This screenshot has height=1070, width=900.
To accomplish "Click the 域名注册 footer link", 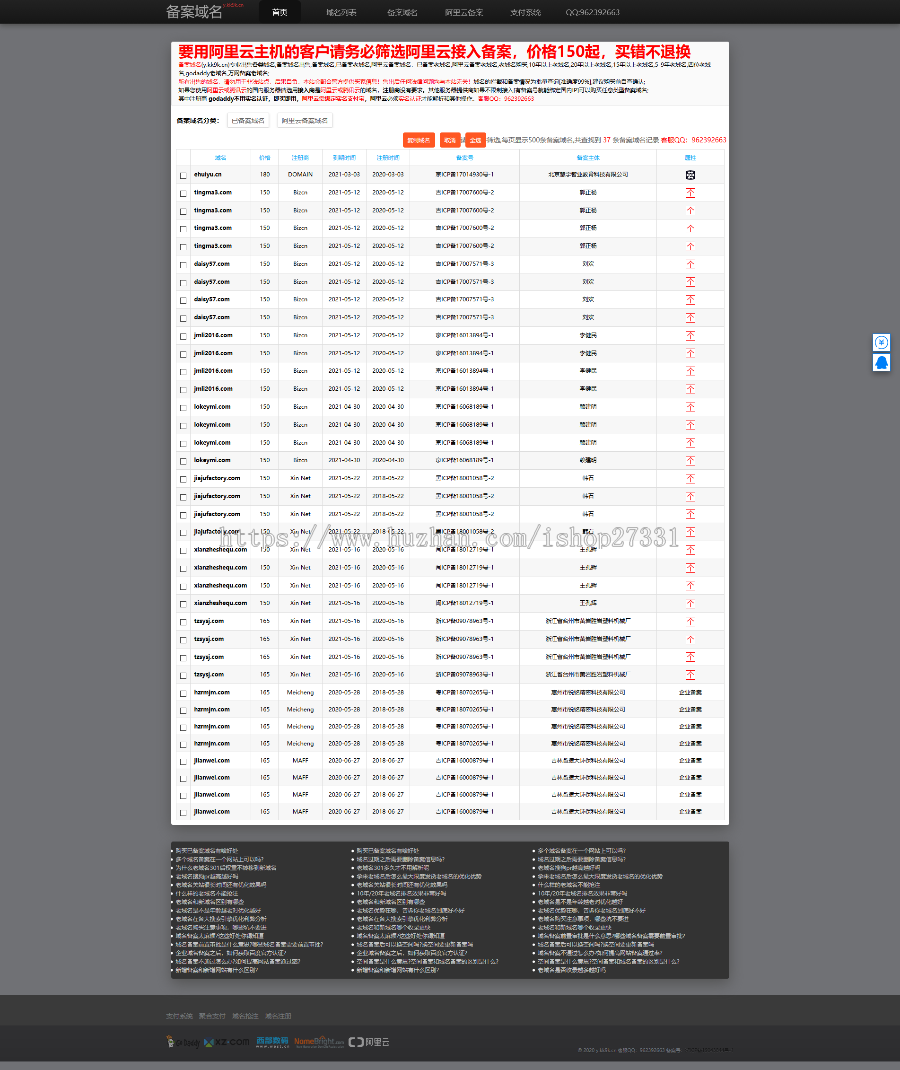I will tap(278, 1016).
